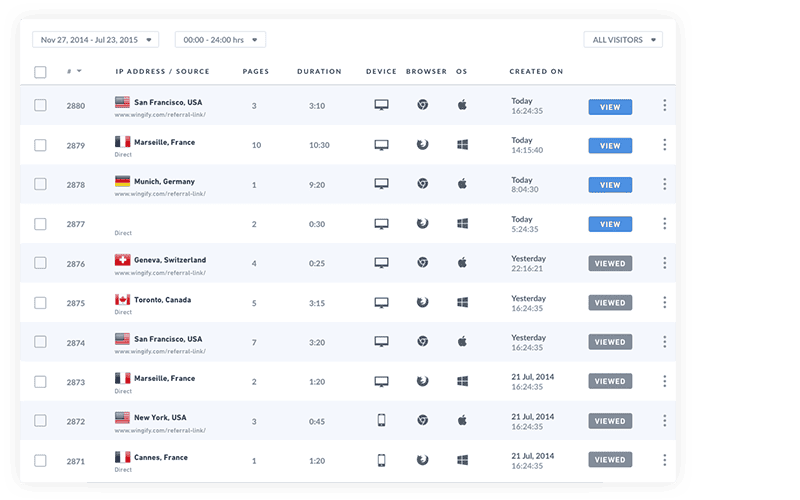Image resolution: width=800 pixels, height=500 pixels.
Task: Select the checkbox for visitor 2871
Action: tap(40, 460)
